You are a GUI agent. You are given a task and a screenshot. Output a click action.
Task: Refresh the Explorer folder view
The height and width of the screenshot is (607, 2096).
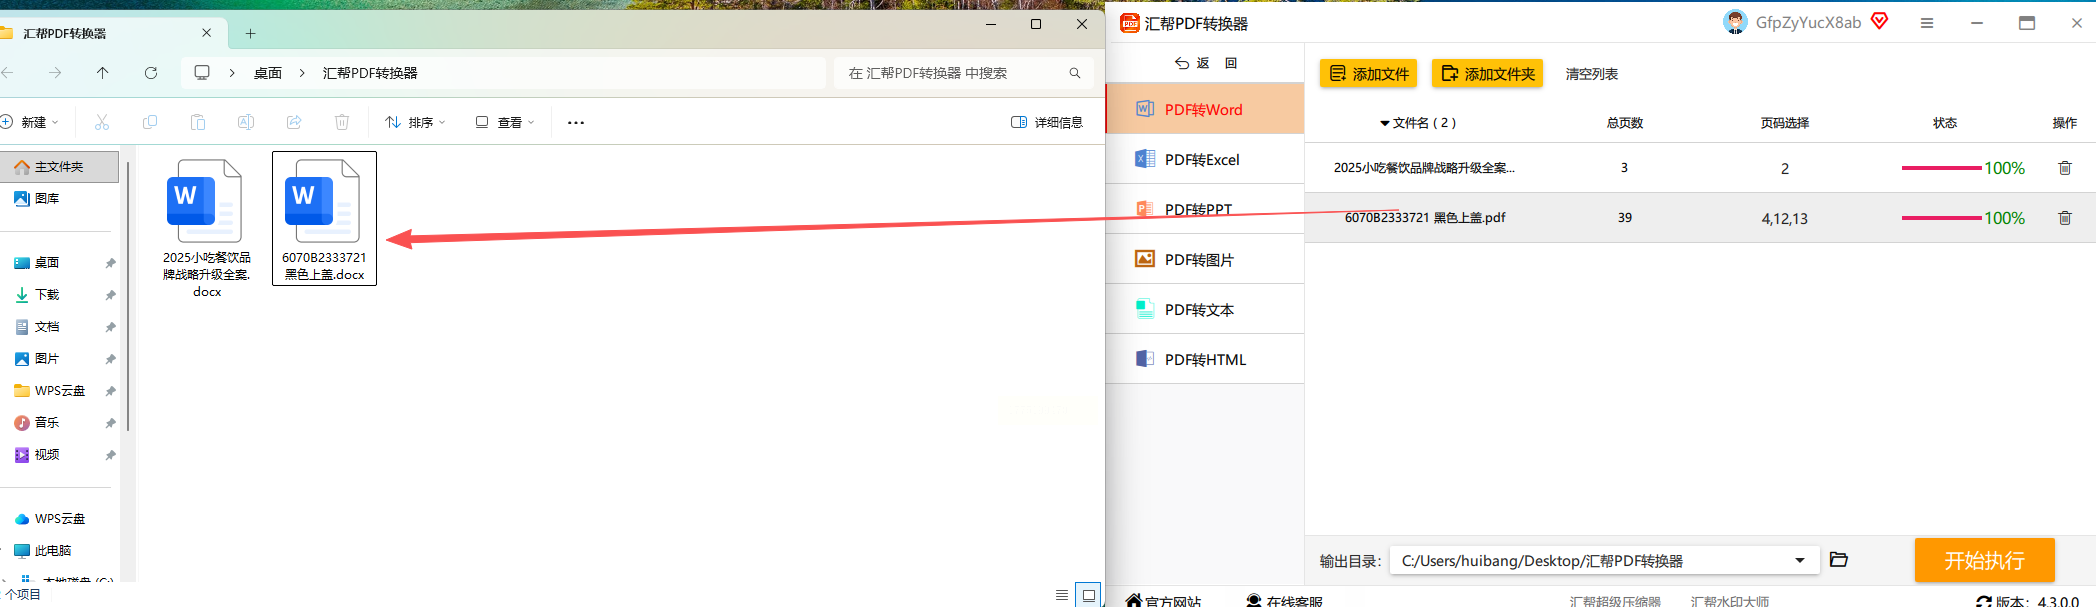point(151,73)
